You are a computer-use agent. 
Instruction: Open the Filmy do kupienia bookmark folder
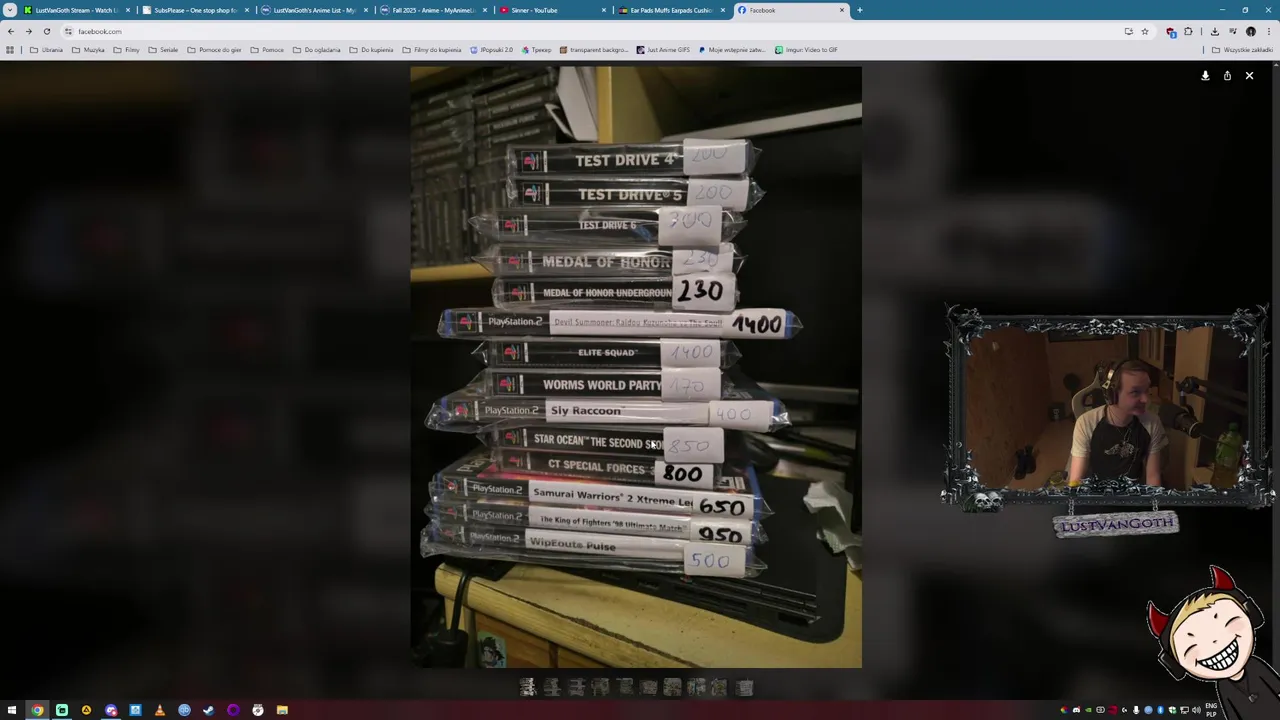(x=432, y=49)
